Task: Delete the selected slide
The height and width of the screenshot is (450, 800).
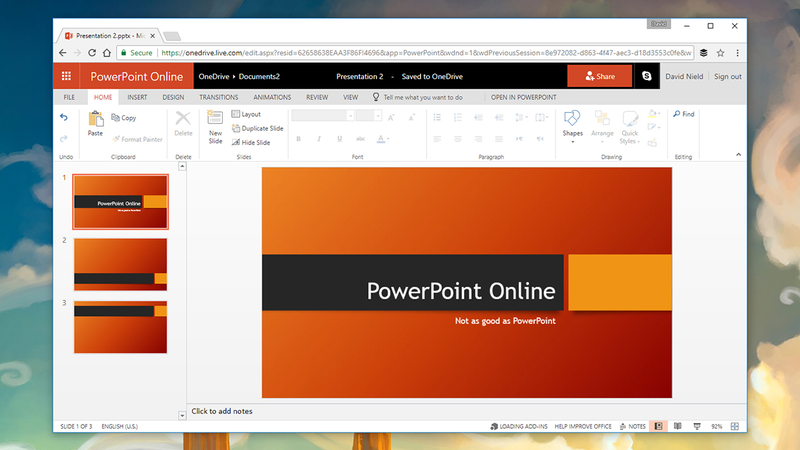Action: coord(183,124)
